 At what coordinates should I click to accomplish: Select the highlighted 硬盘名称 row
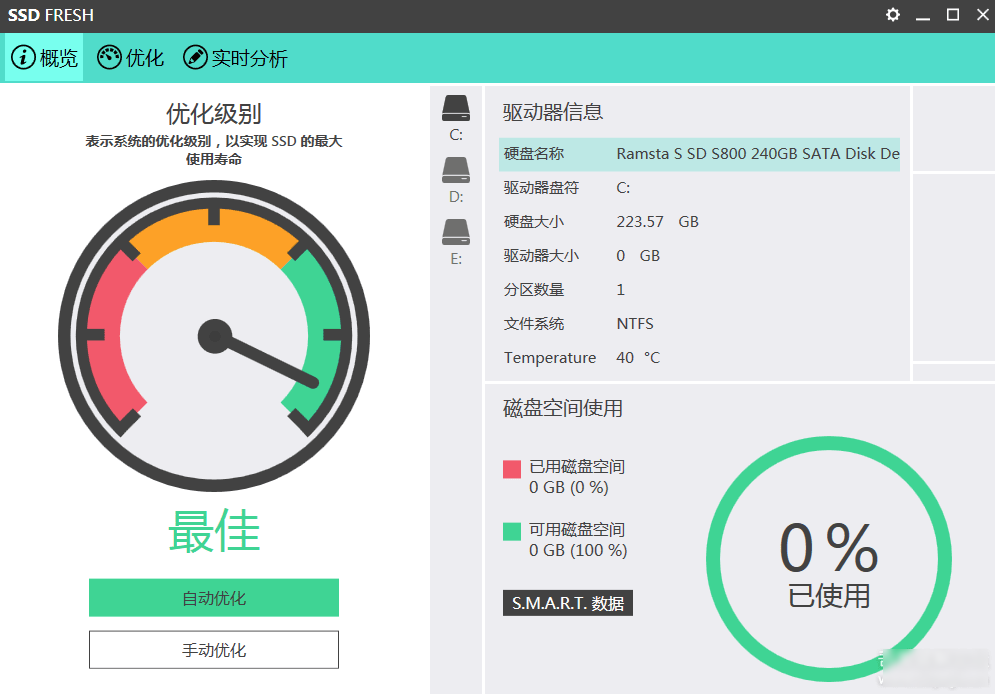700,153
